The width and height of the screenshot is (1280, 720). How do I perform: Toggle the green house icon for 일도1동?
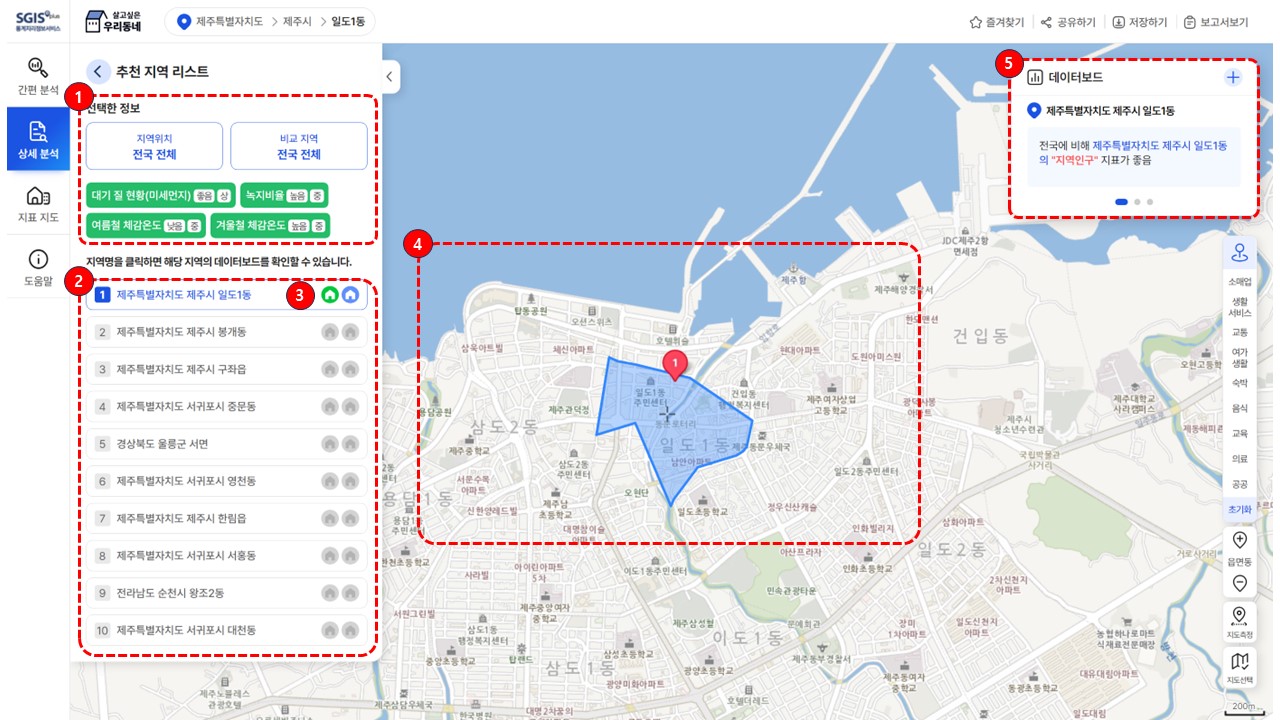click(330, 295)
